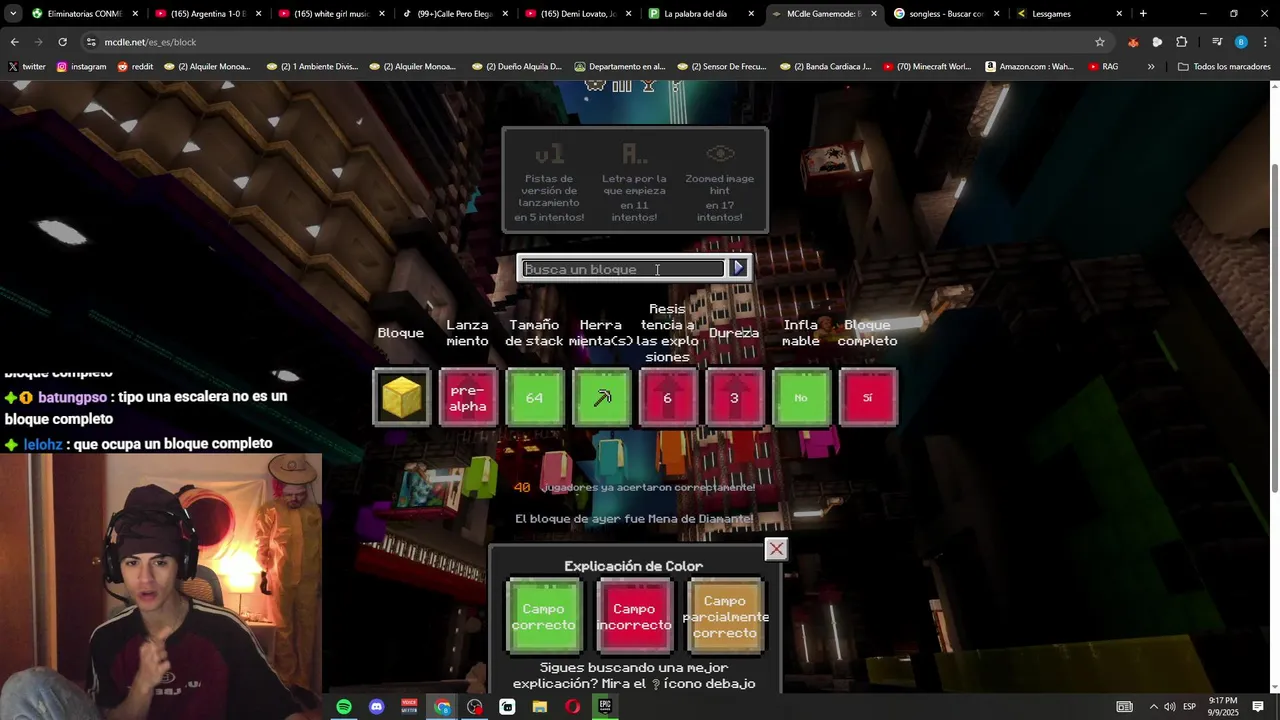Bookmark this page with star icon
The width and height of the screenshot is (1280, 720).
click(x=1100, y=42)
